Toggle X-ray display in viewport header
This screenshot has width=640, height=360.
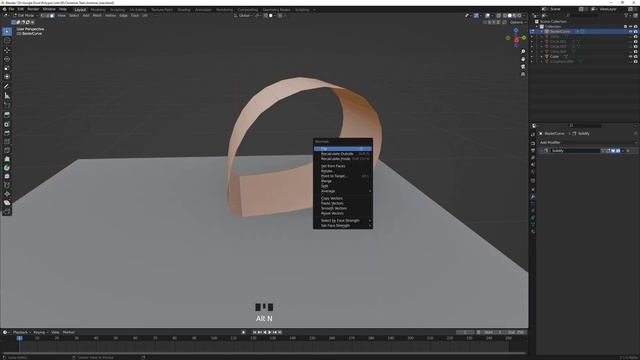pos(498,16)
